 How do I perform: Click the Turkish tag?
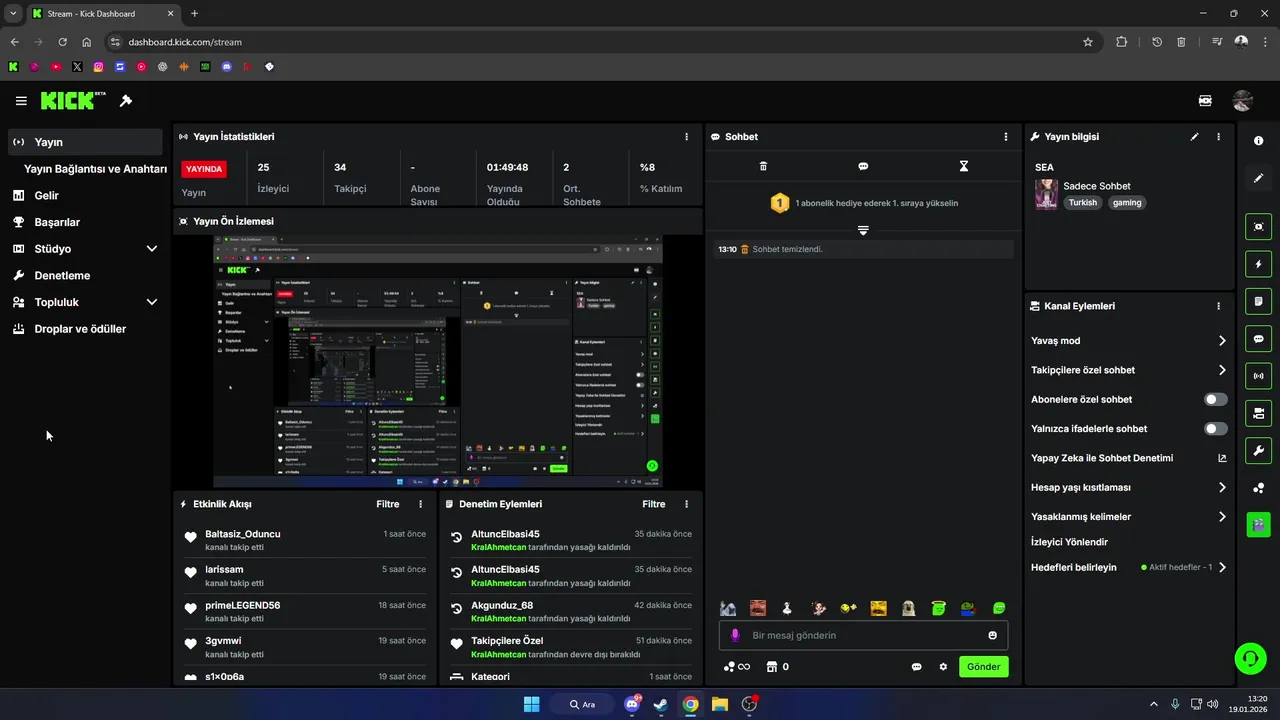click(x=1082, y=202)
